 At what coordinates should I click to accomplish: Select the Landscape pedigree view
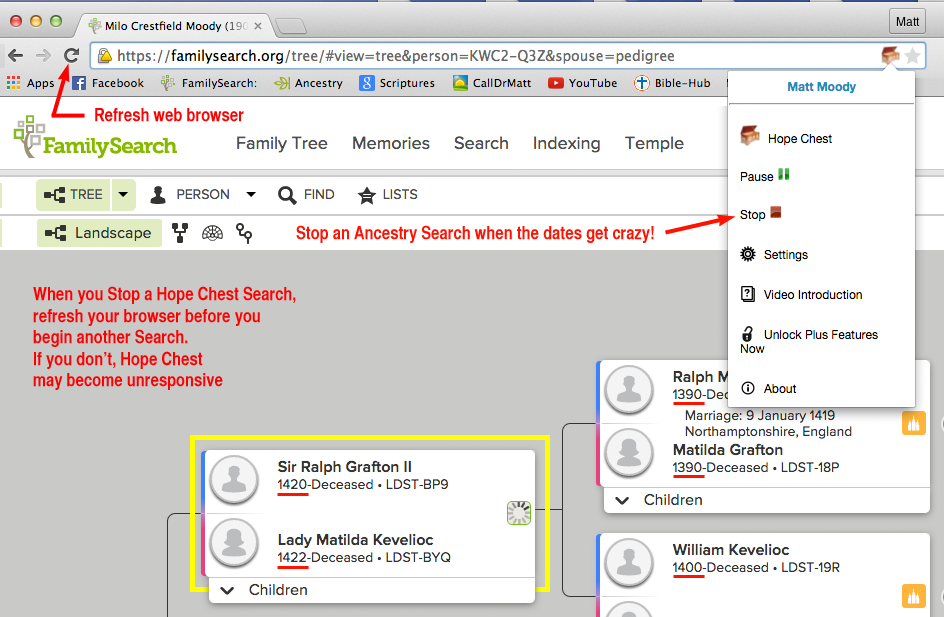pos(99,233)
